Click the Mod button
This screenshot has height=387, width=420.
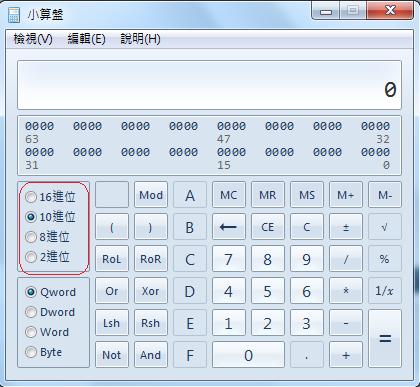(x=151, y=195)
